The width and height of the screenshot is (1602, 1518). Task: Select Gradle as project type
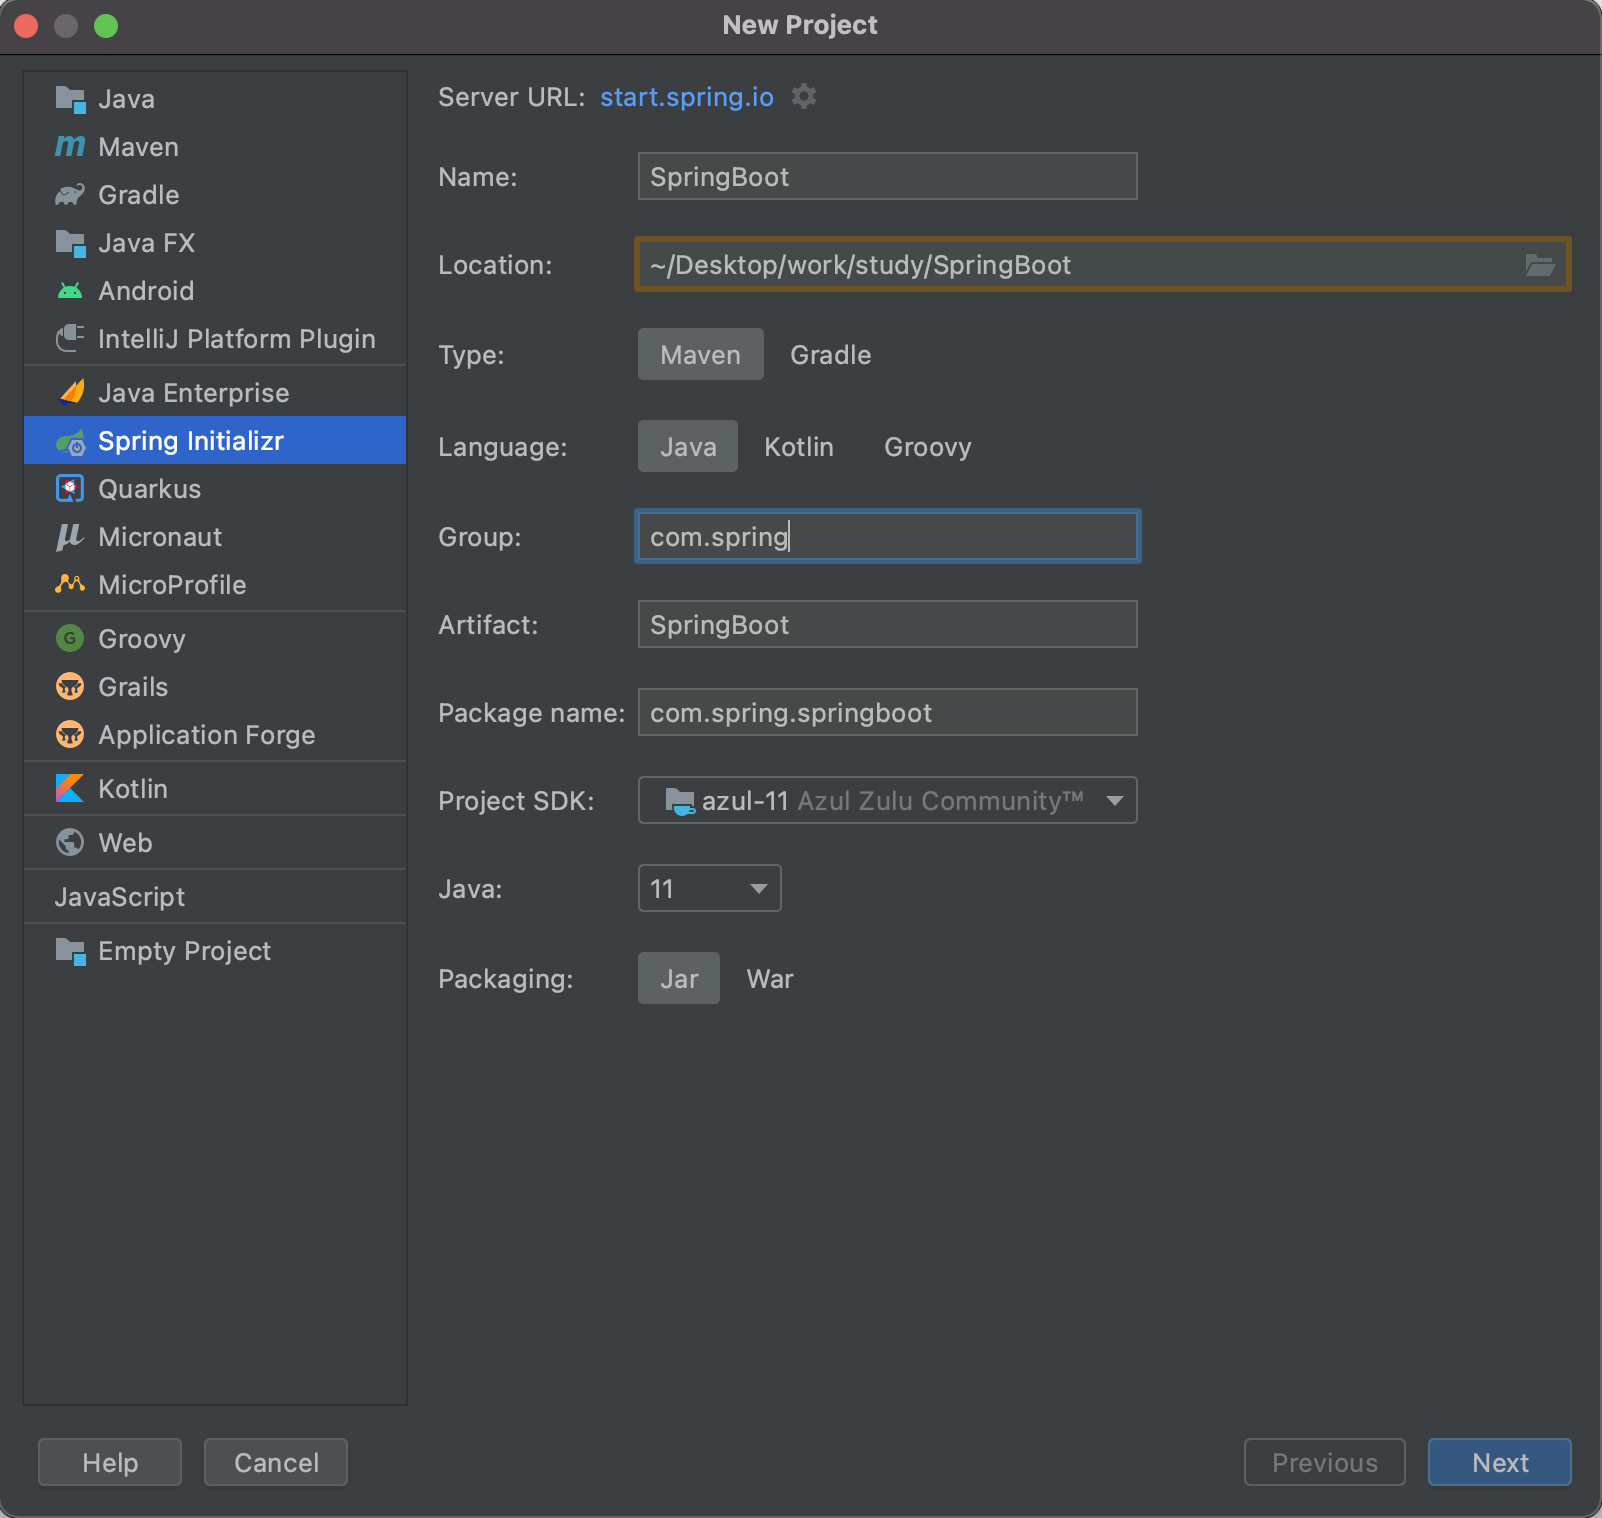coord(830,355)
